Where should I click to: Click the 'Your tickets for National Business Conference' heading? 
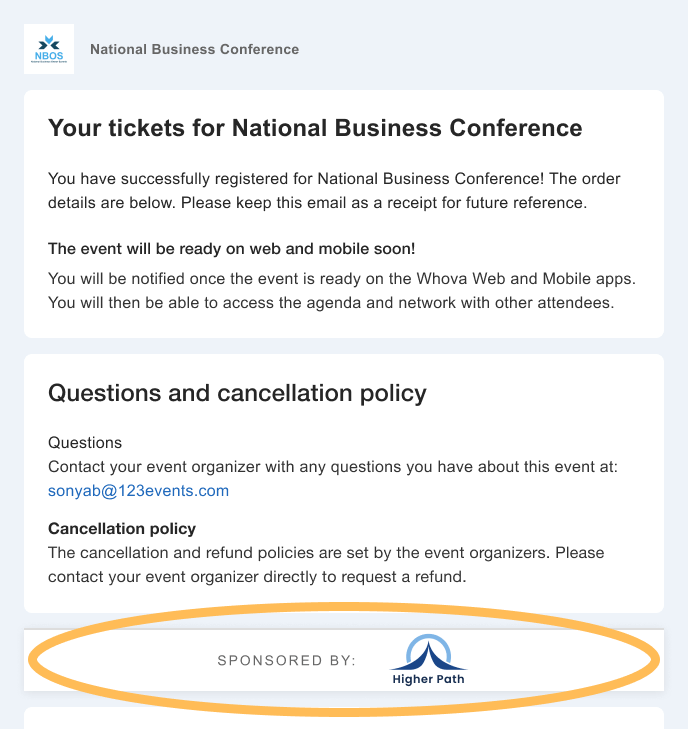click(315, 128)
